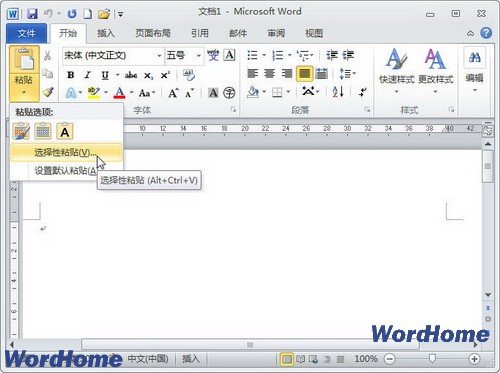Choose 选择性粘贴(V)... menu entry
The width and height of the screenshot is (500, 373).
point(66,152)
